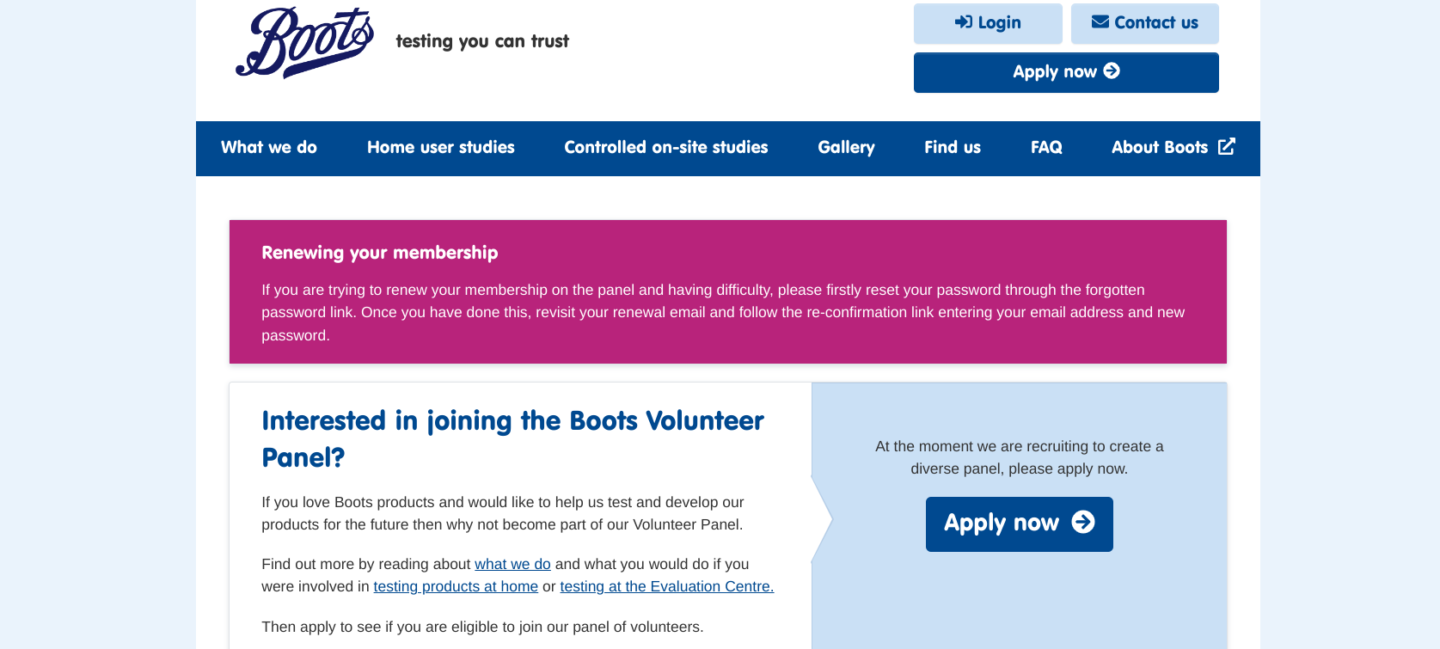Image resolution: width=1440 pixels, height=649 pixels.
Task: Open the What we do menu item
Action: (269, 148)
